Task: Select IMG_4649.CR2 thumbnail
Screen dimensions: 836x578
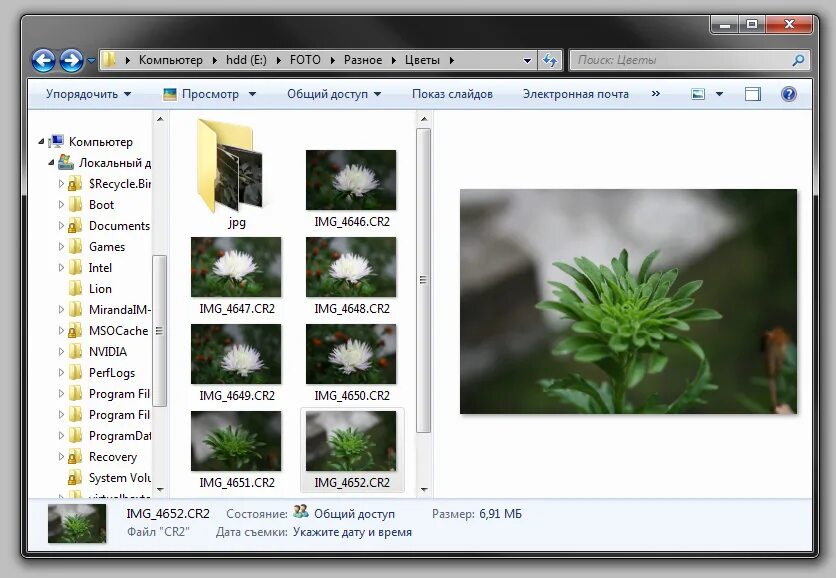Action: [236, 354]
